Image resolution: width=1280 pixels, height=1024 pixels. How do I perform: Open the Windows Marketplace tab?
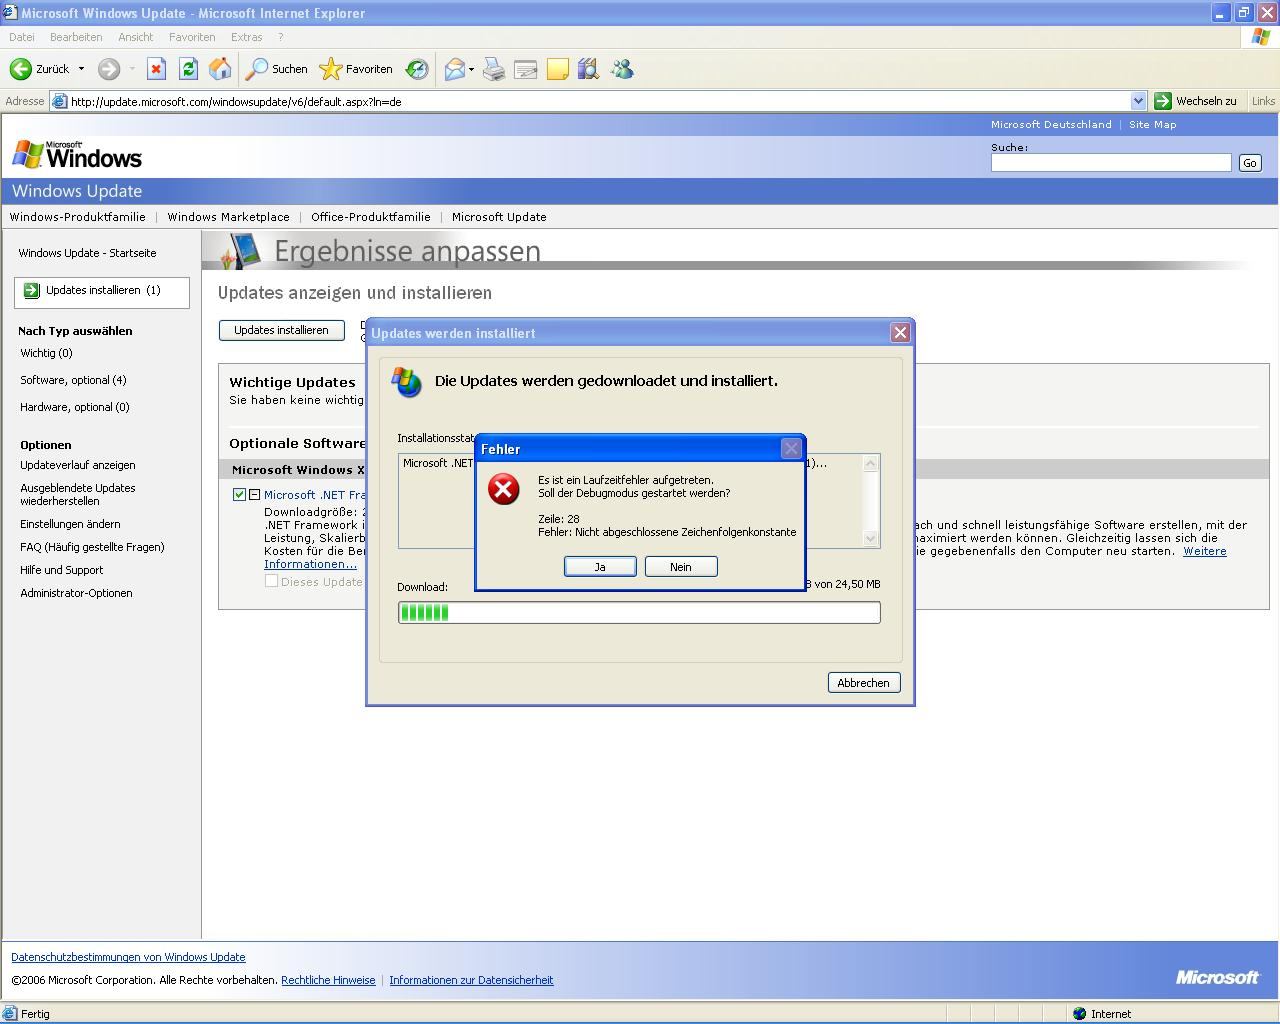pos(228,217)
